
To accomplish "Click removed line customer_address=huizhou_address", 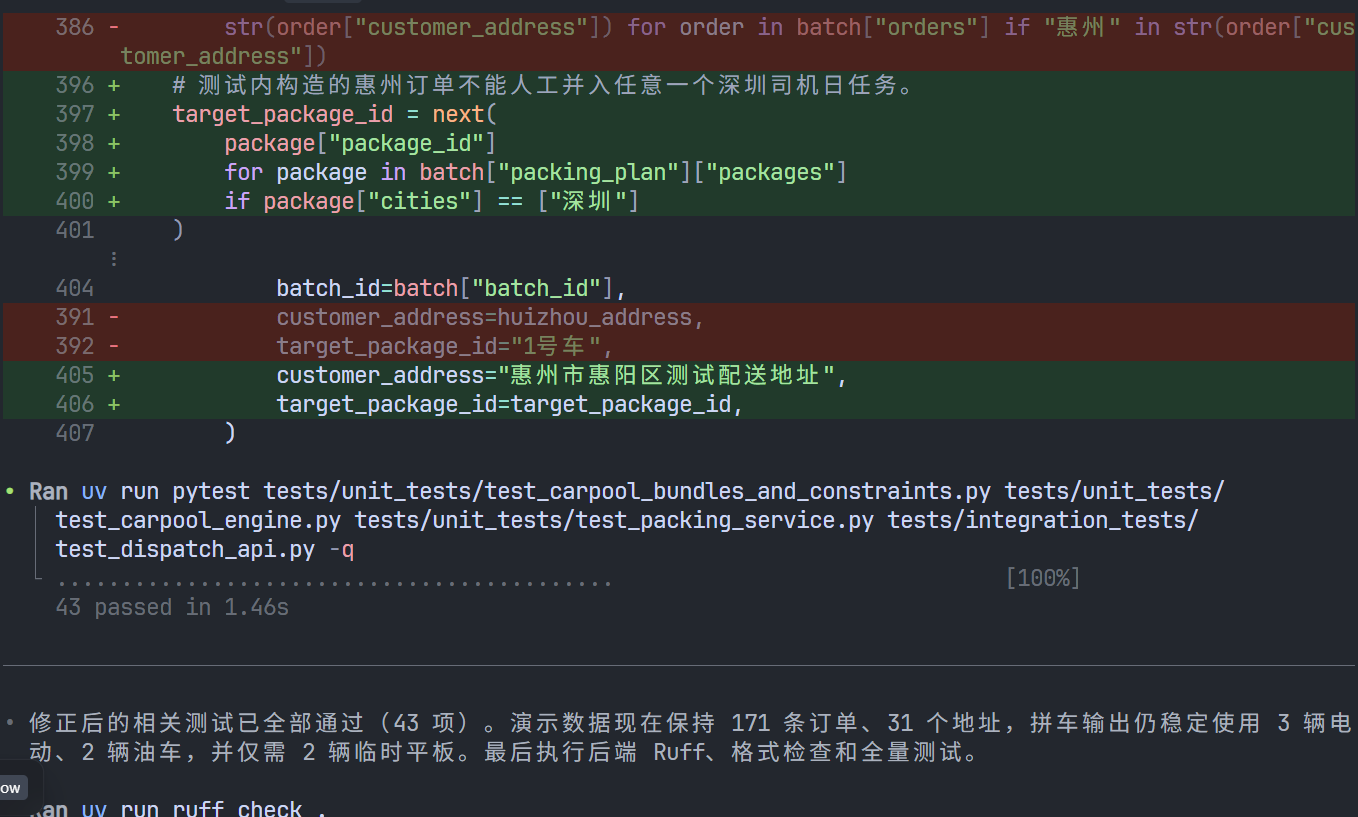I will pos(491,317).
